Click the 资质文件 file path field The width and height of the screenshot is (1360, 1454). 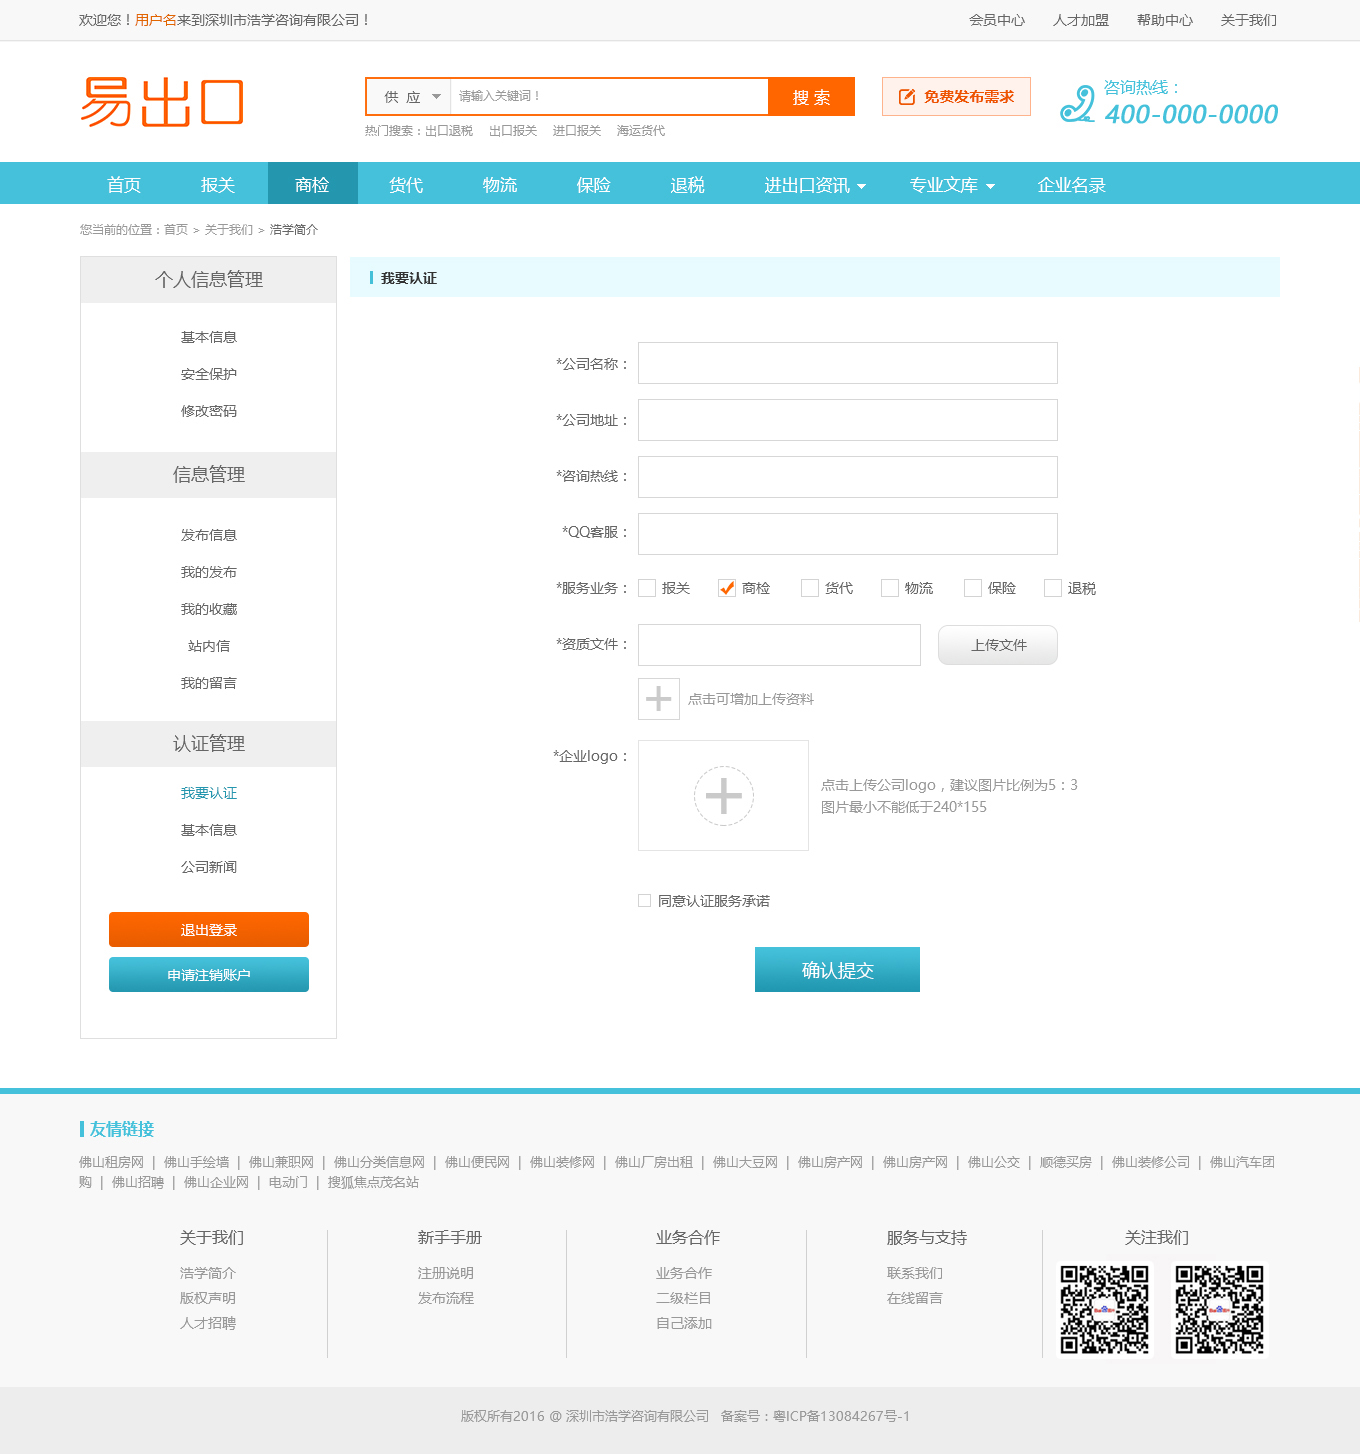[x=779, y=645]
